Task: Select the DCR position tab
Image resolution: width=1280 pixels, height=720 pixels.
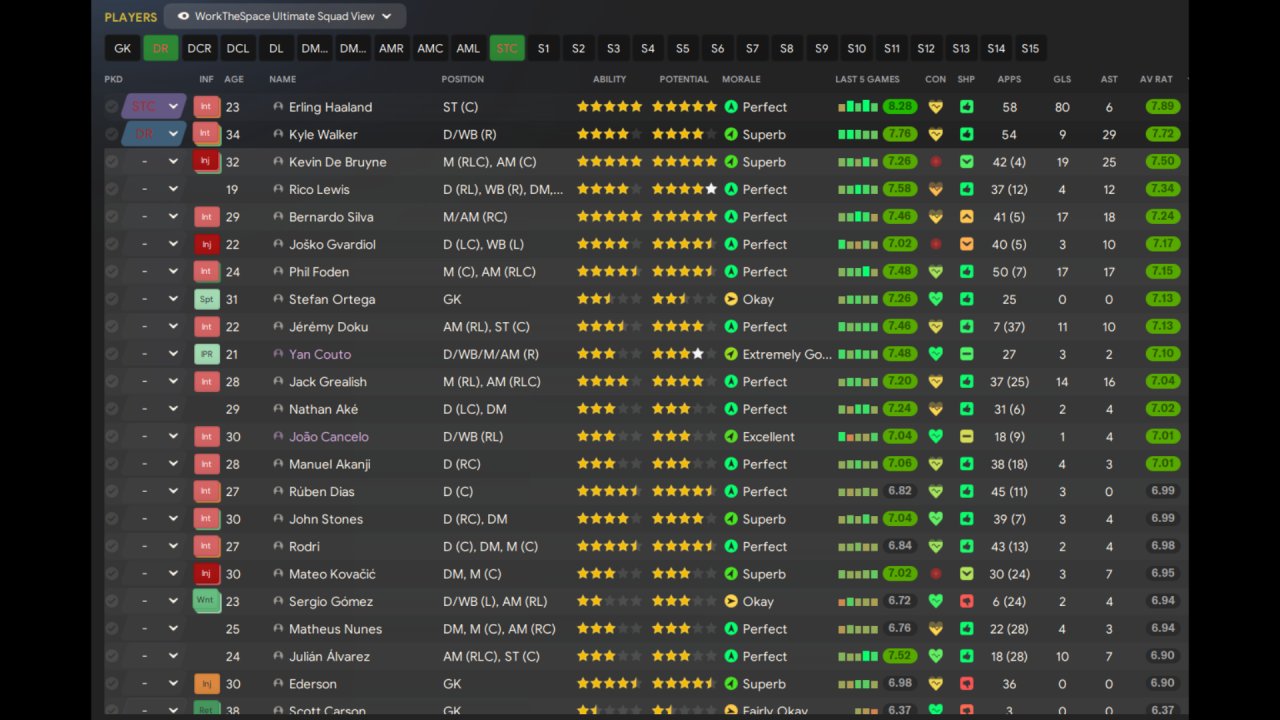Action: coord(199,48)
